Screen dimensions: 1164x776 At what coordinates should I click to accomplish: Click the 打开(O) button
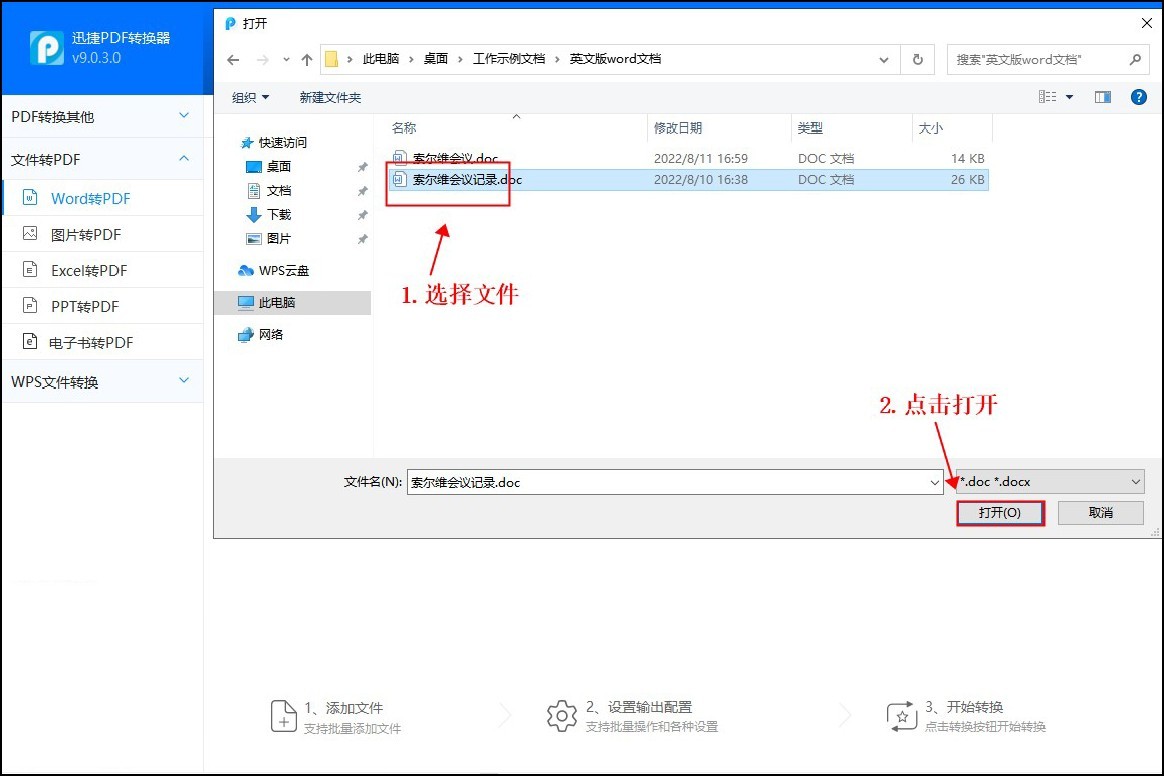(1000, 512)
